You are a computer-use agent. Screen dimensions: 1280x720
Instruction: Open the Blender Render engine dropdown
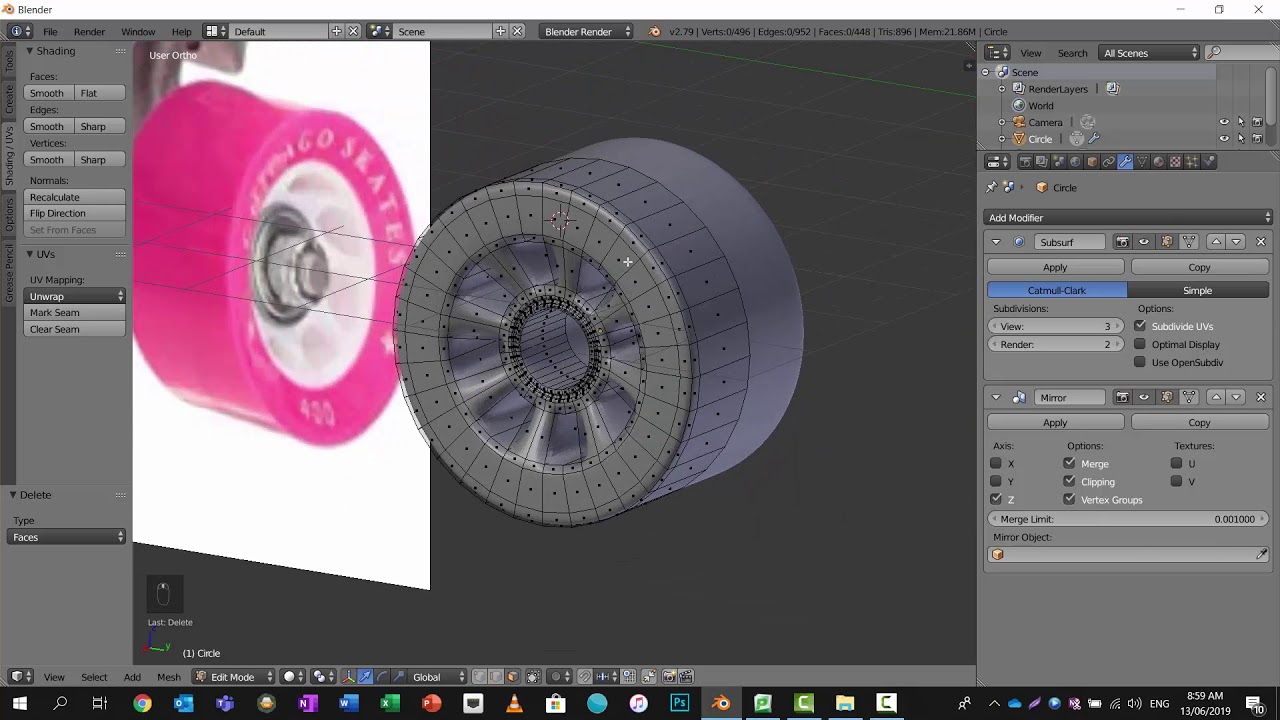(x=585, y=32)
